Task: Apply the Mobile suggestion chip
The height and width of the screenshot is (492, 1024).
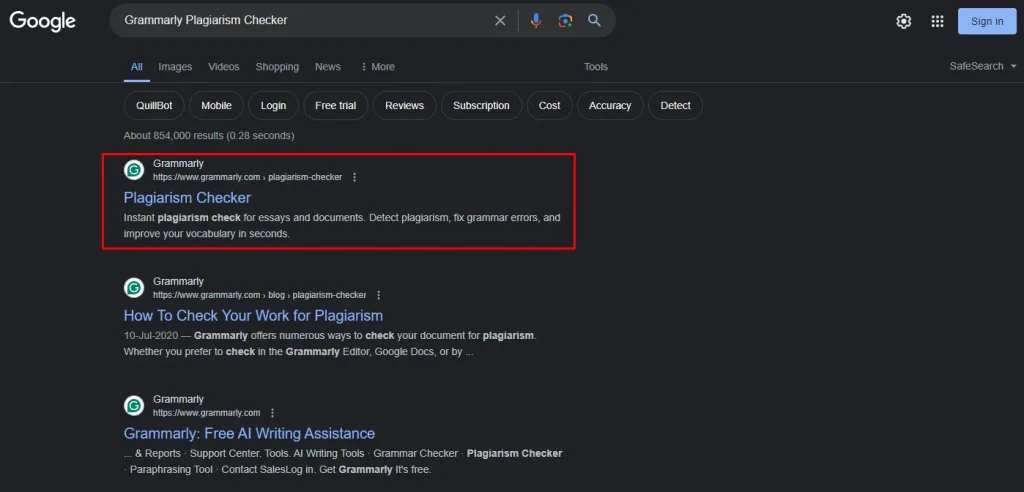Action: 216,105
